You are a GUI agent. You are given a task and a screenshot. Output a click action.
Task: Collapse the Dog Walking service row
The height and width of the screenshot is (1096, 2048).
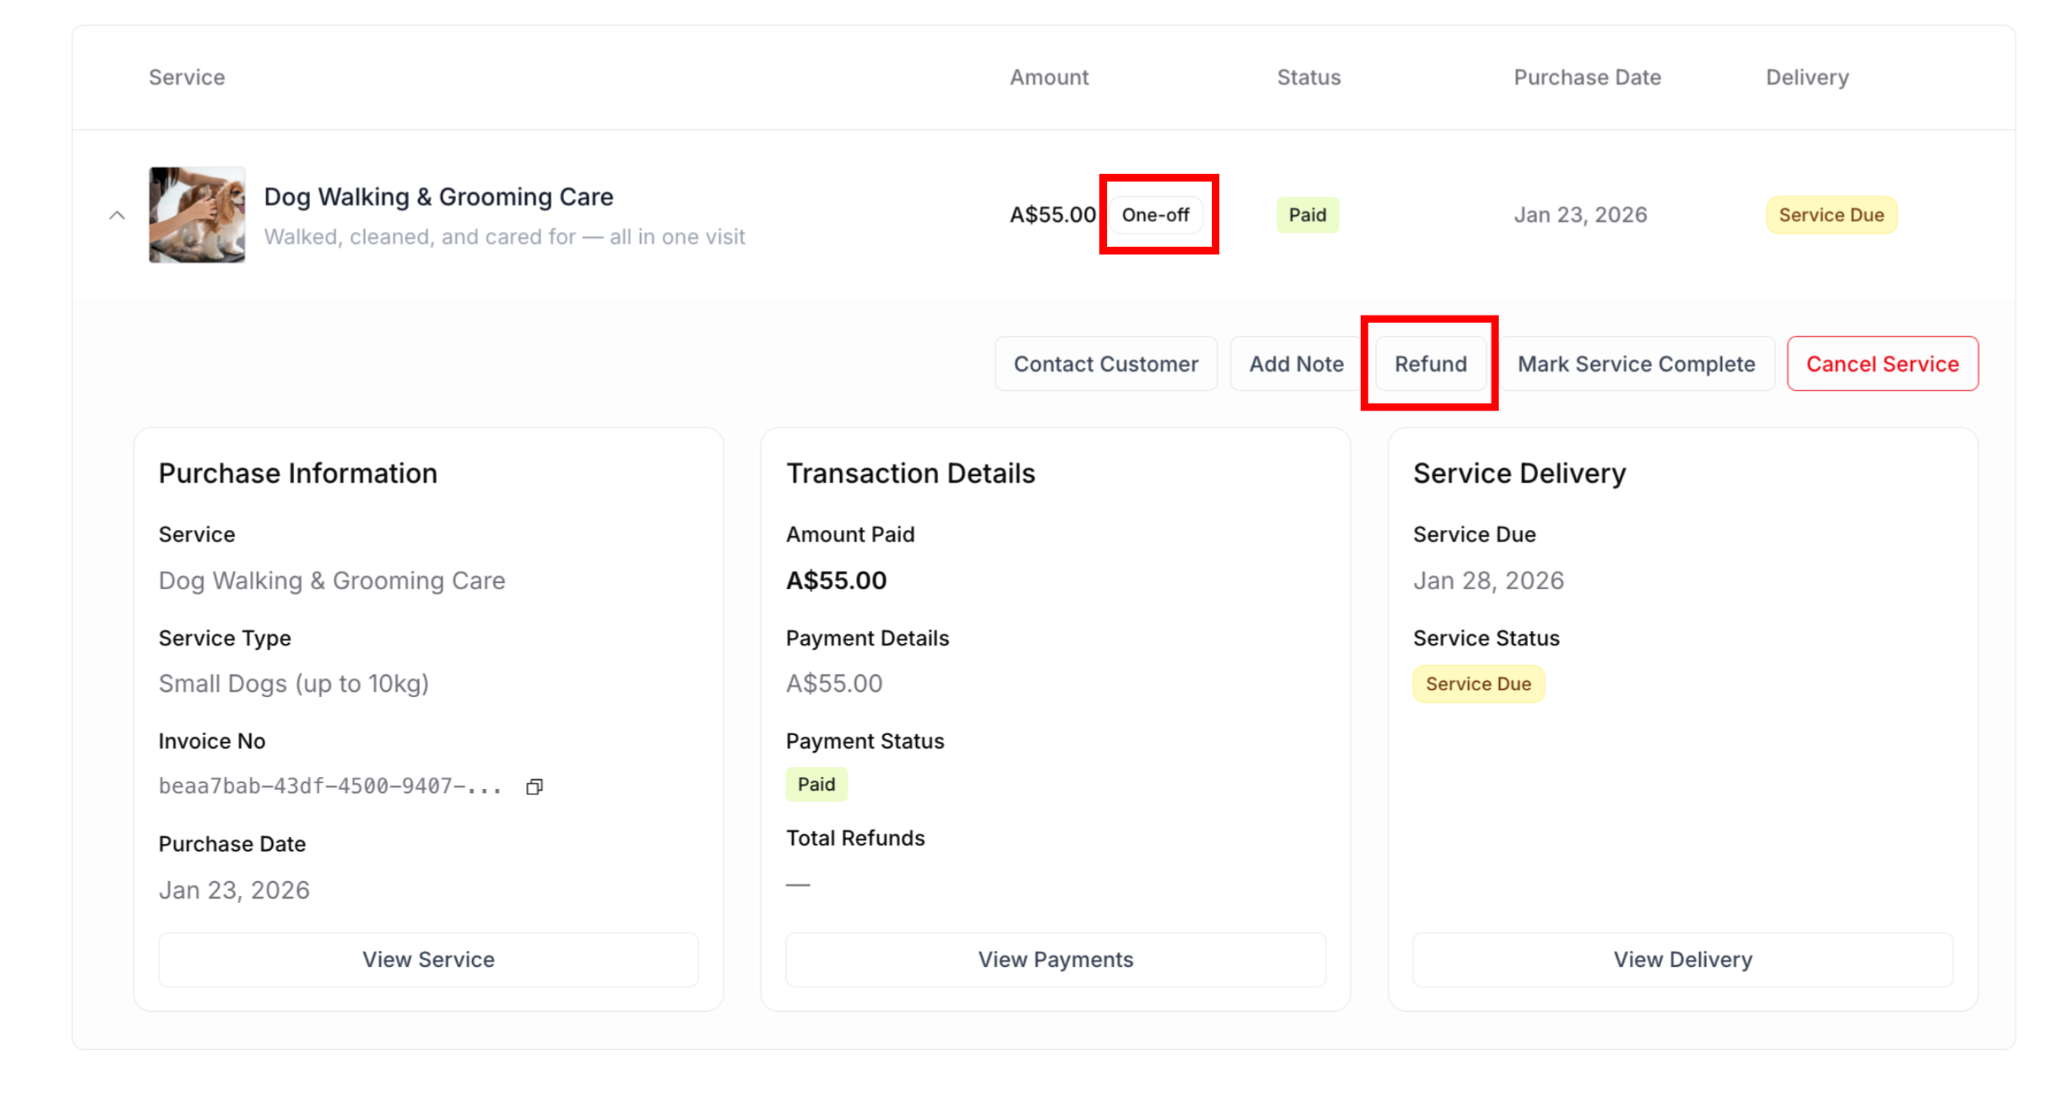tap(117, 215)
